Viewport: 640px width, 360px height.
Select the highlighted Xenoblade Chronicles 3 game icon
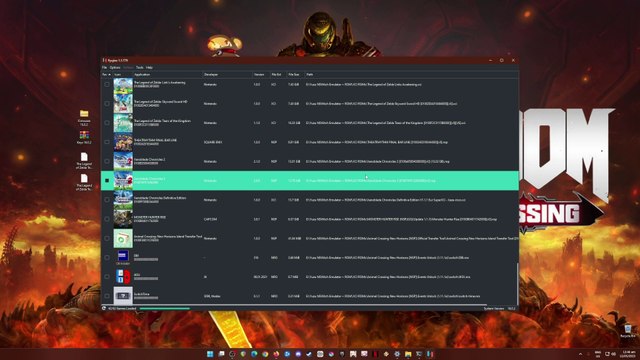123,180
